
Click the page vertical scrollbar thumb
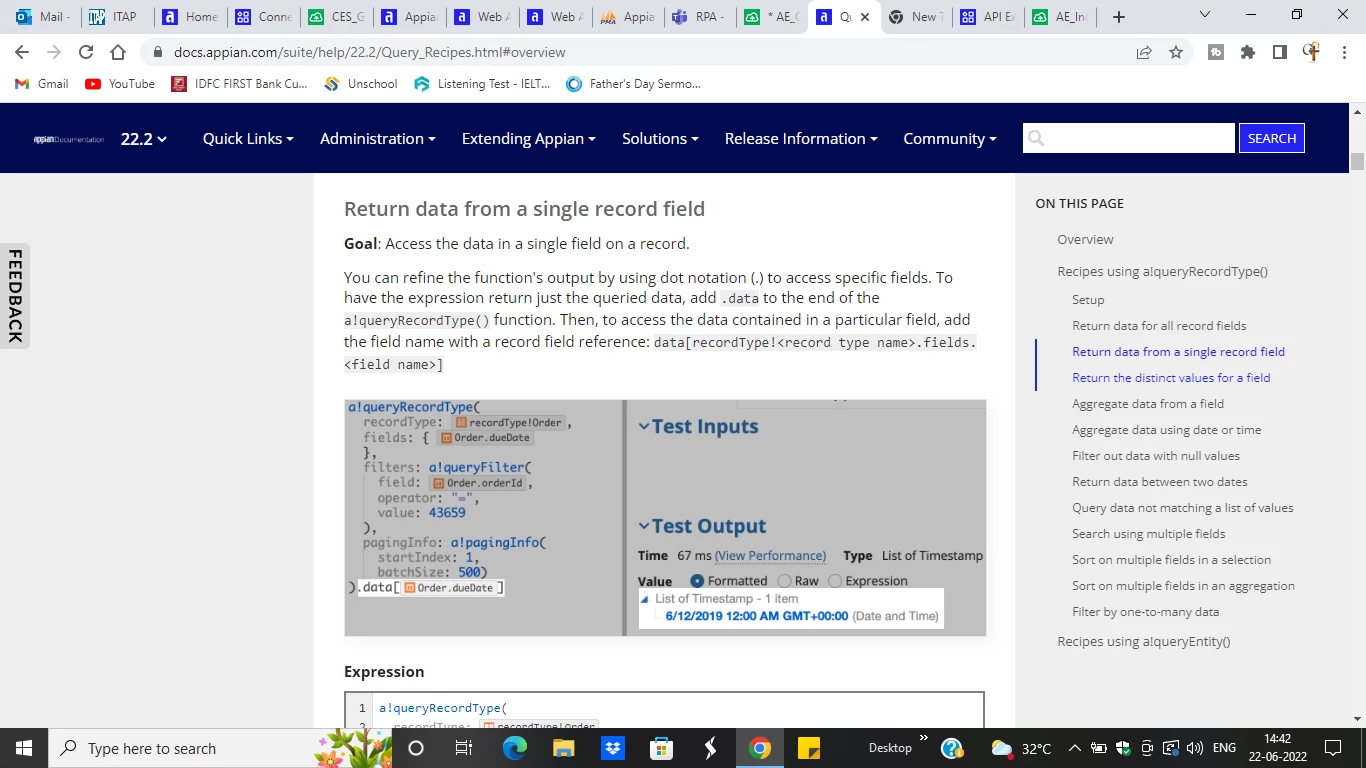(1357, 161)
